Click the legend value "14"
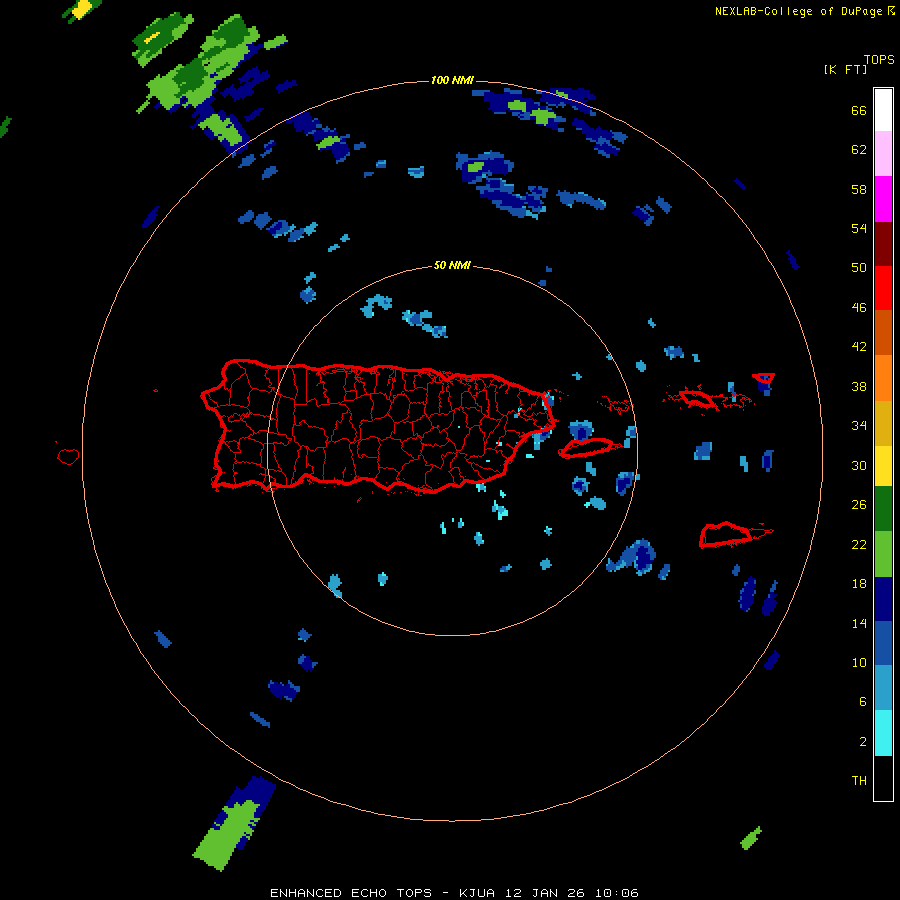The height and width of the screenshot is (900, 900). [x=859, y=623]
